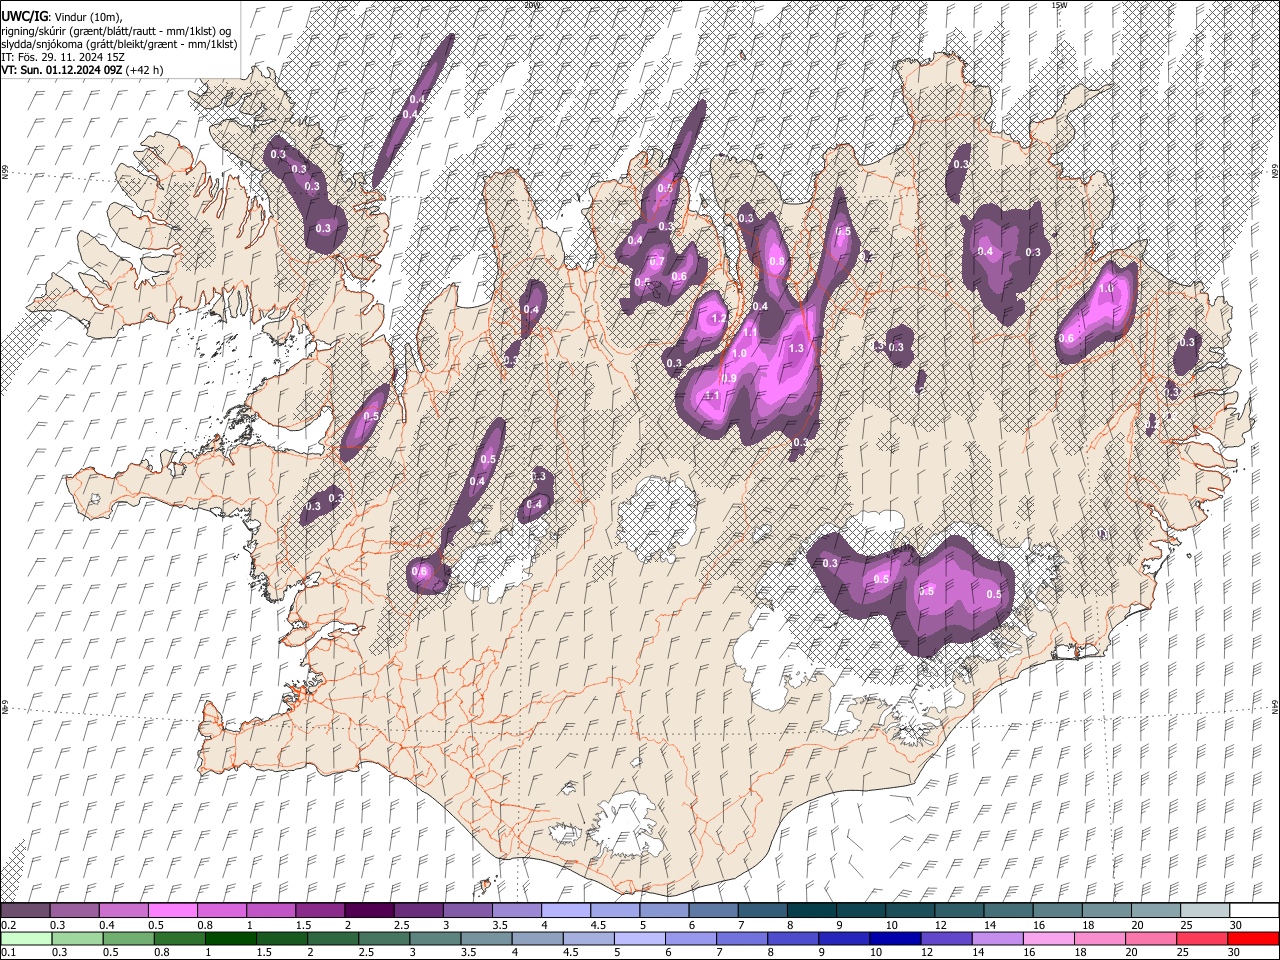Pick the 2.5 swatch in the purple snow scale
Image resolution: width=1280 pixels, height=960 pixels.
tap(418, 911)
